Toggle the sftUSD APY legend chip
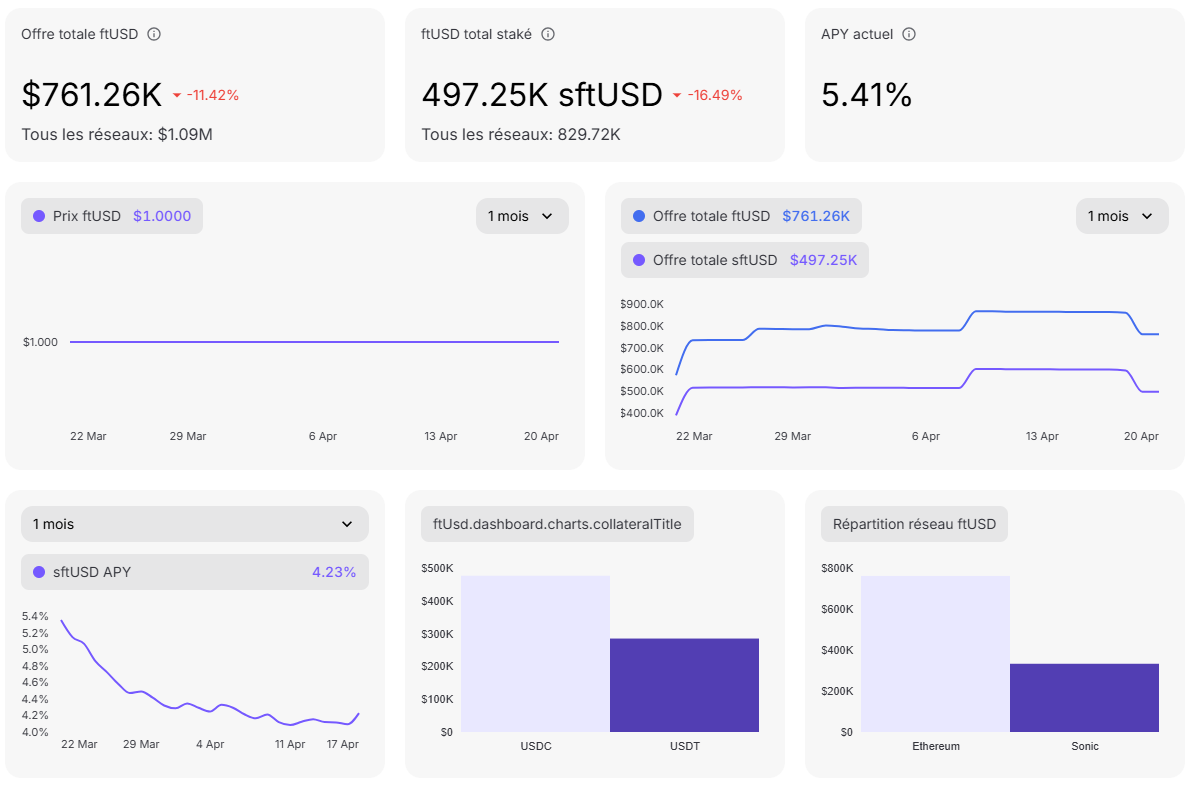 pyautogui.click(x=194, y=572)
